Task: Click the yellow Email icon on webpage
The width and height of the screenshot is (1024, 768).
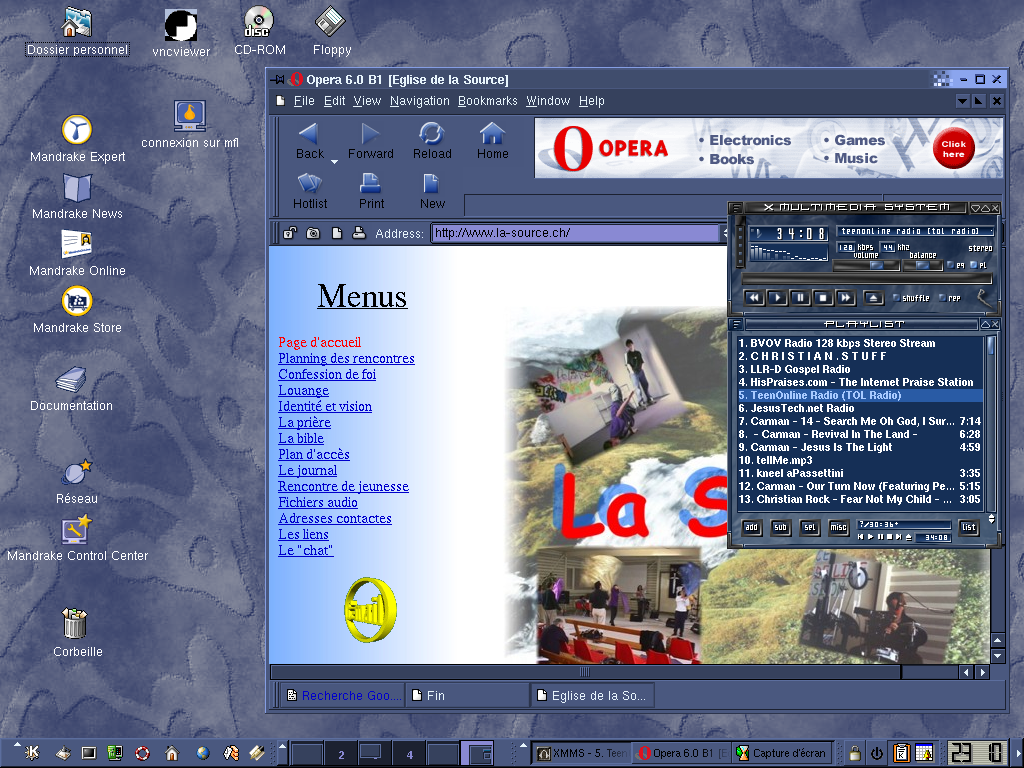Action: click(x=370, y=609)
